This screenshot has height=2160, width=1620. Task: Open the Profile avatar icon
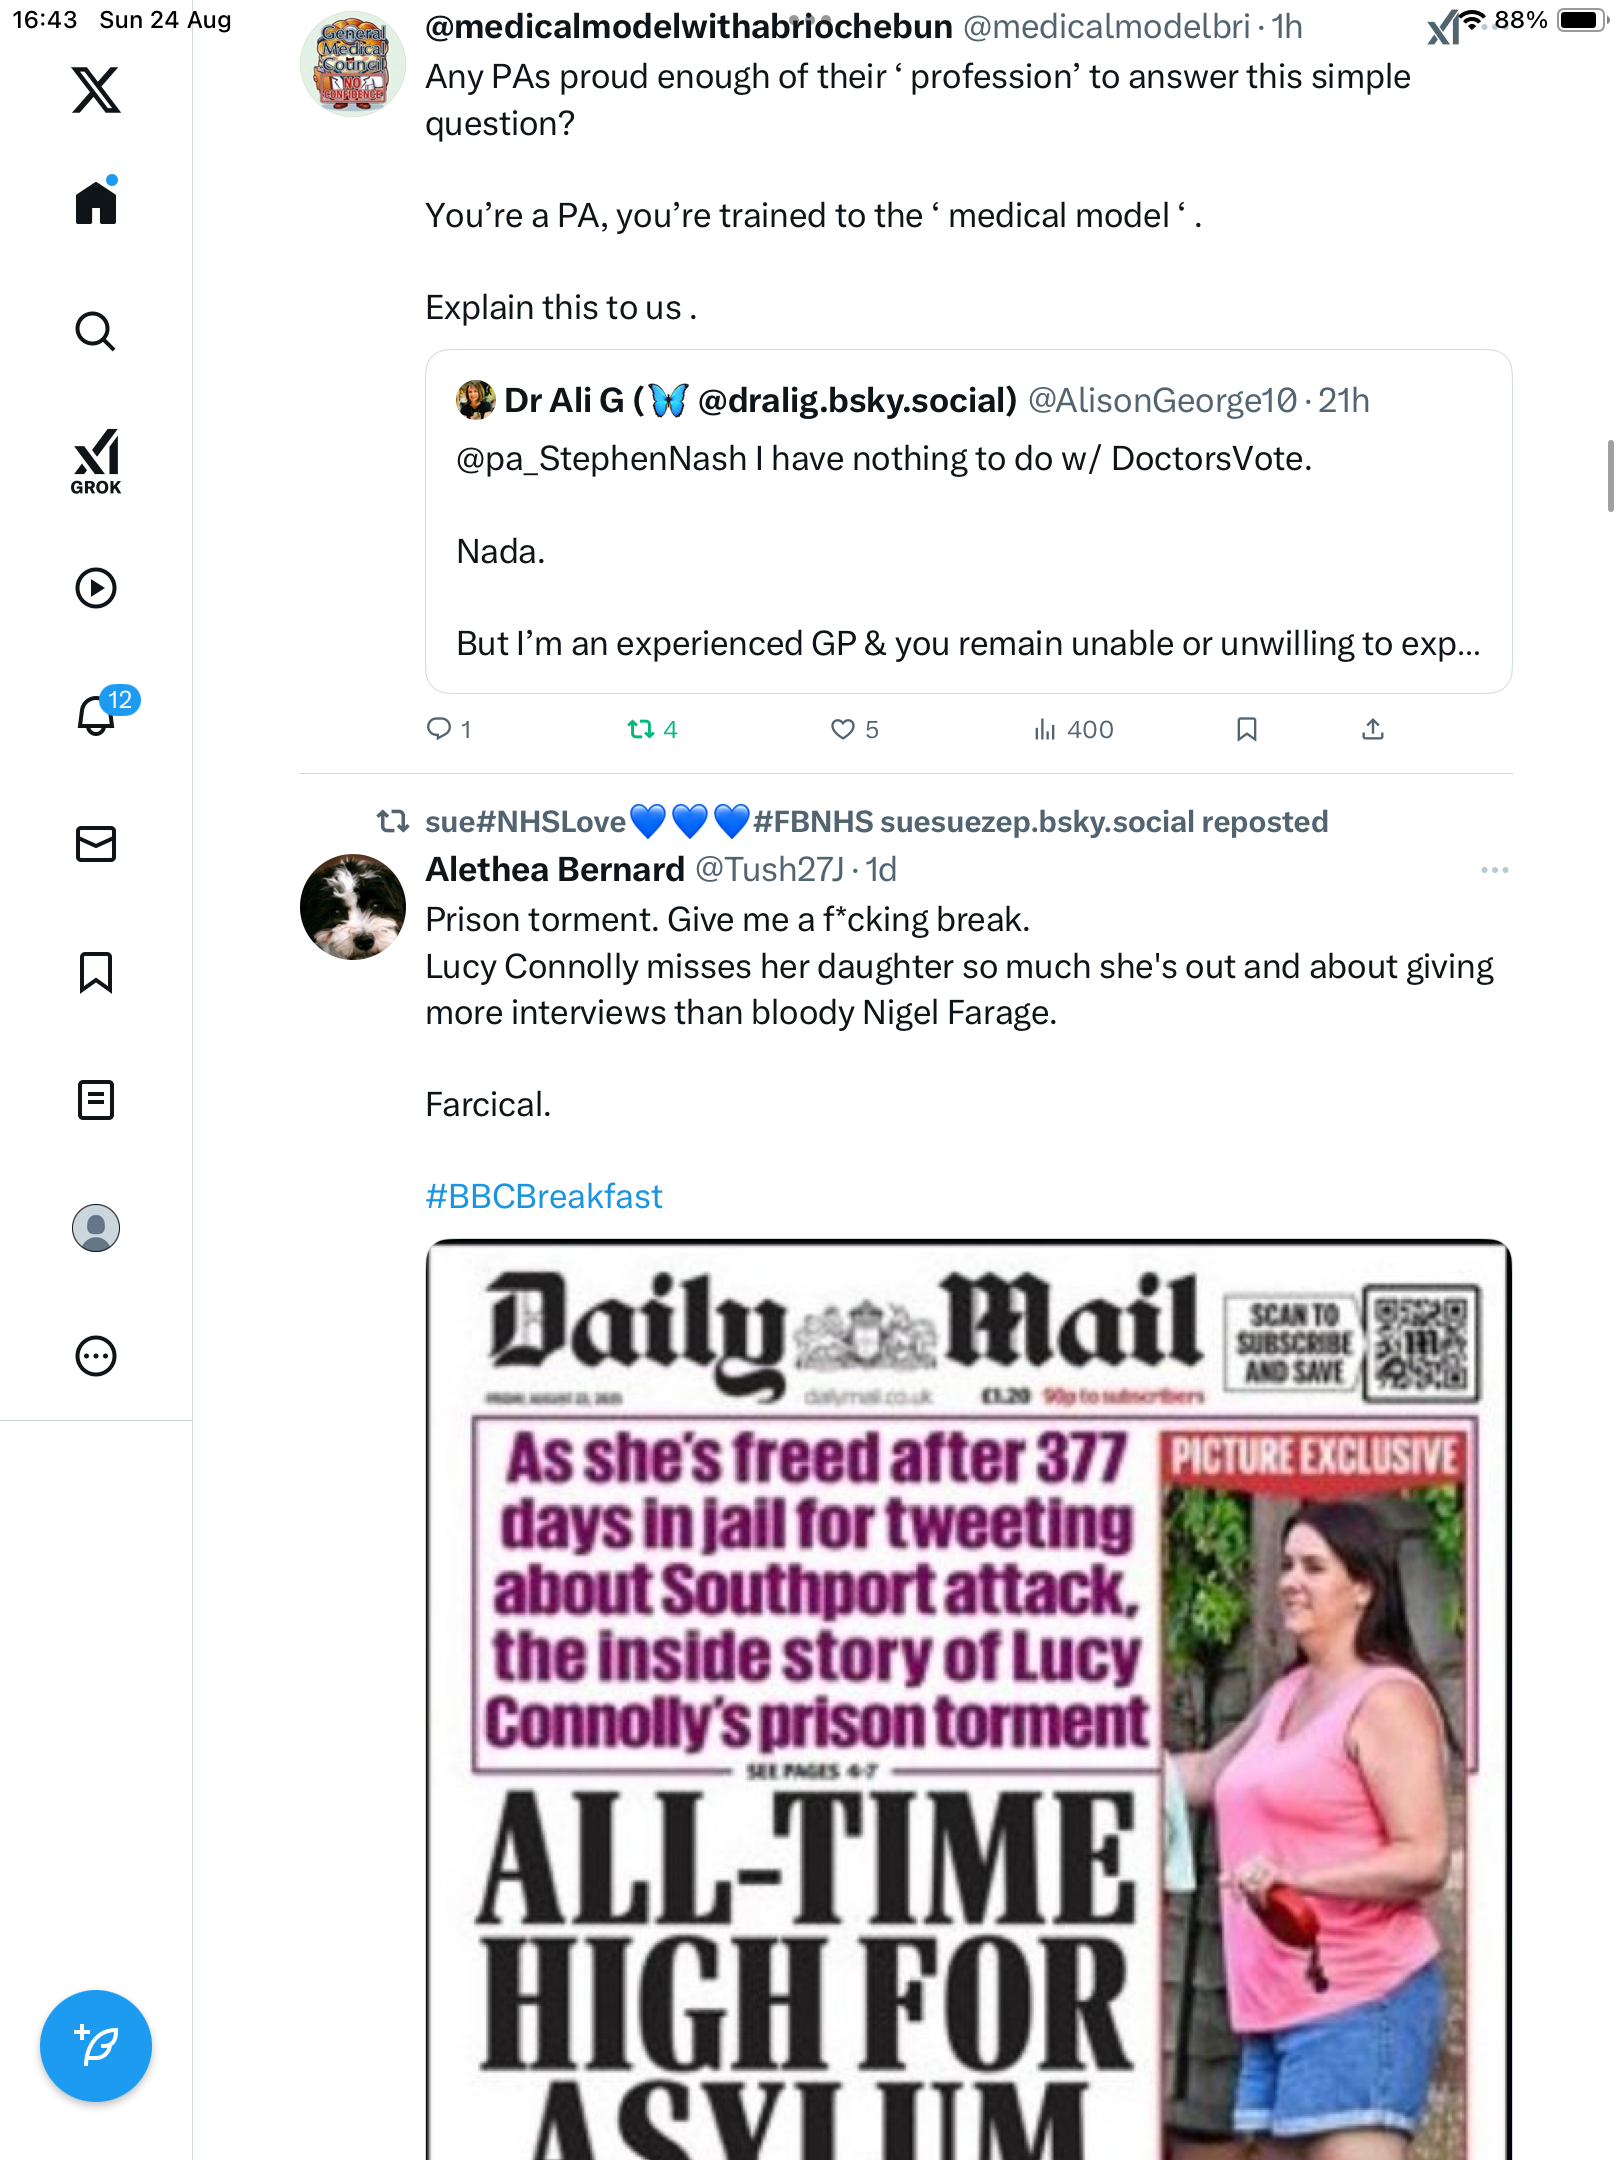click(96, 1228)
